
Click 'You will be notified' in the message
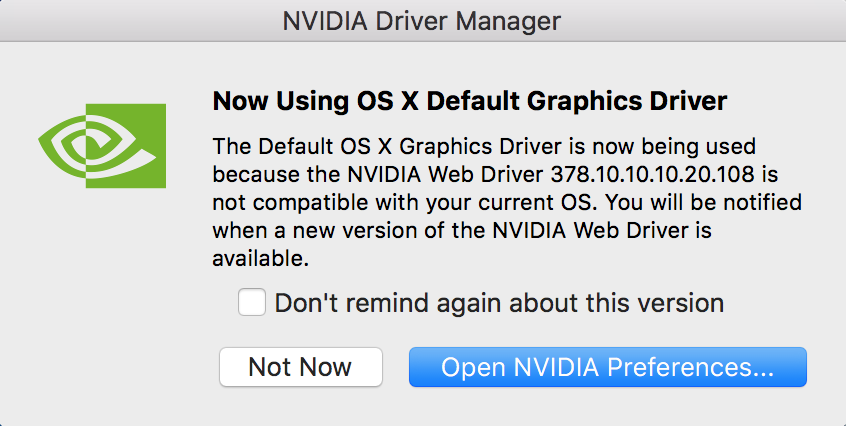click(704, 203)
